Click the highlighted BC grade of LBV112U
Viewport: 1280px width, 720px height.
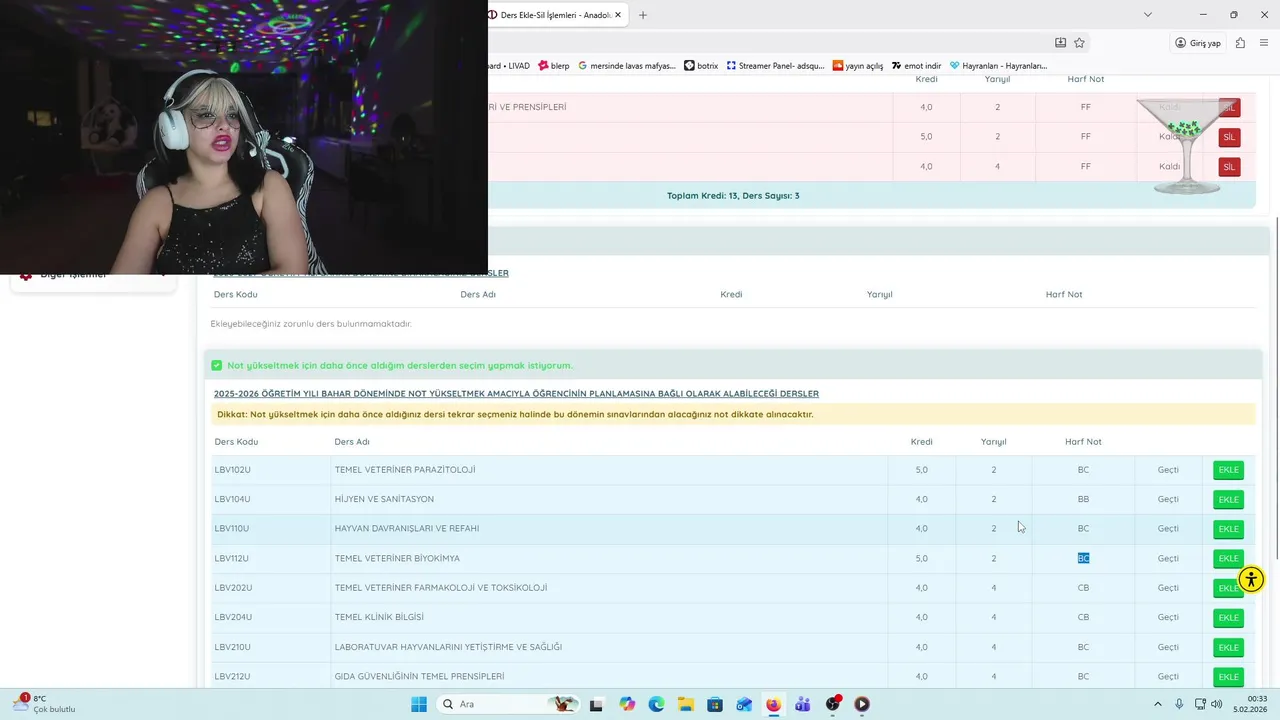tap(1083, 558)
